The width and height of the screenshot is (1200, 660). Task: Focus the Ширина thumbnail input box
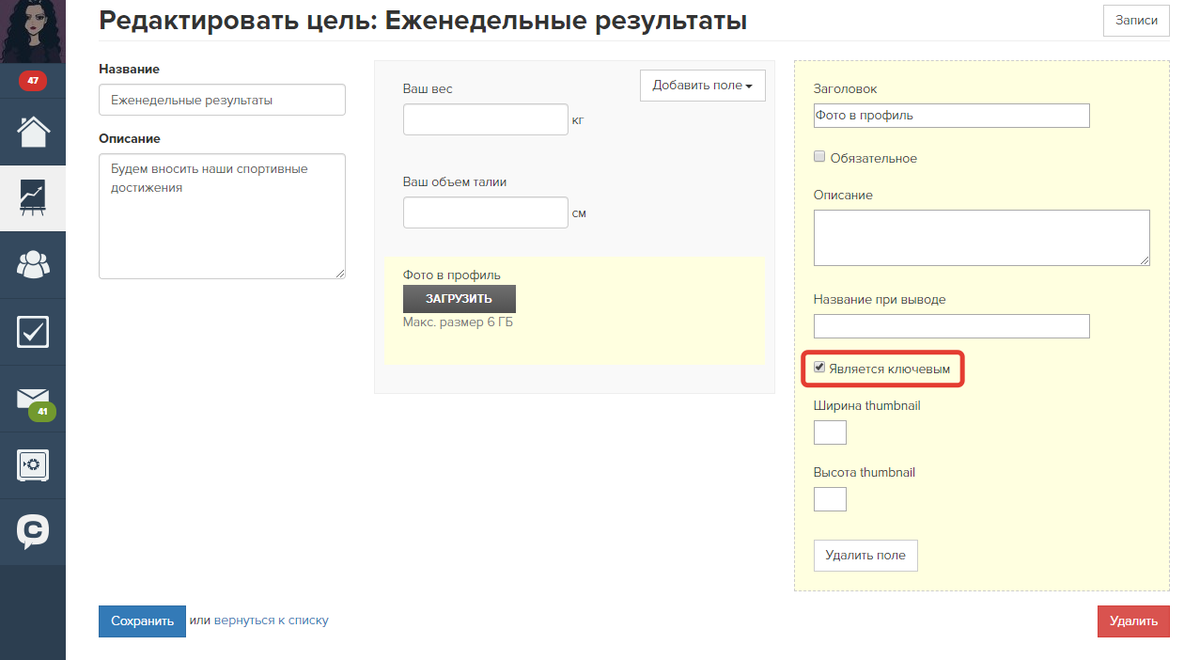pos(830,432)
